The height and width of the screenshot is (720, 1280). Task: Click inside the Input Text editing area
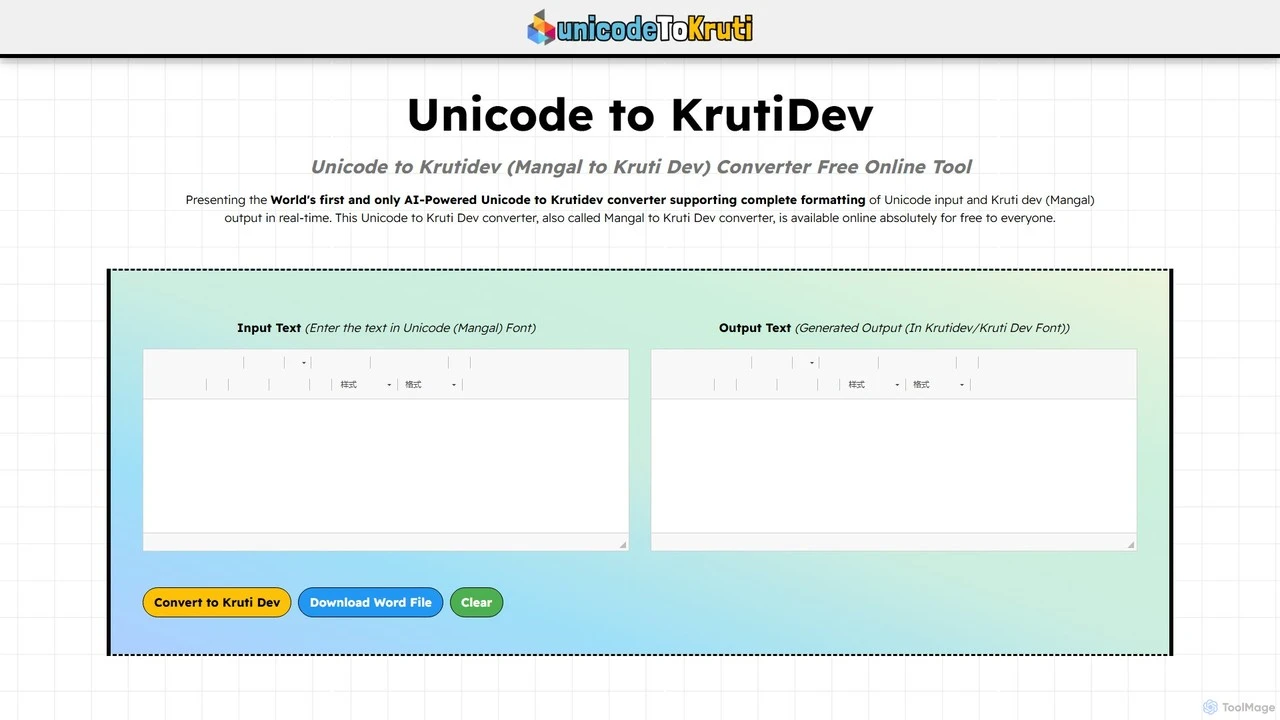(x=386, y=466)
